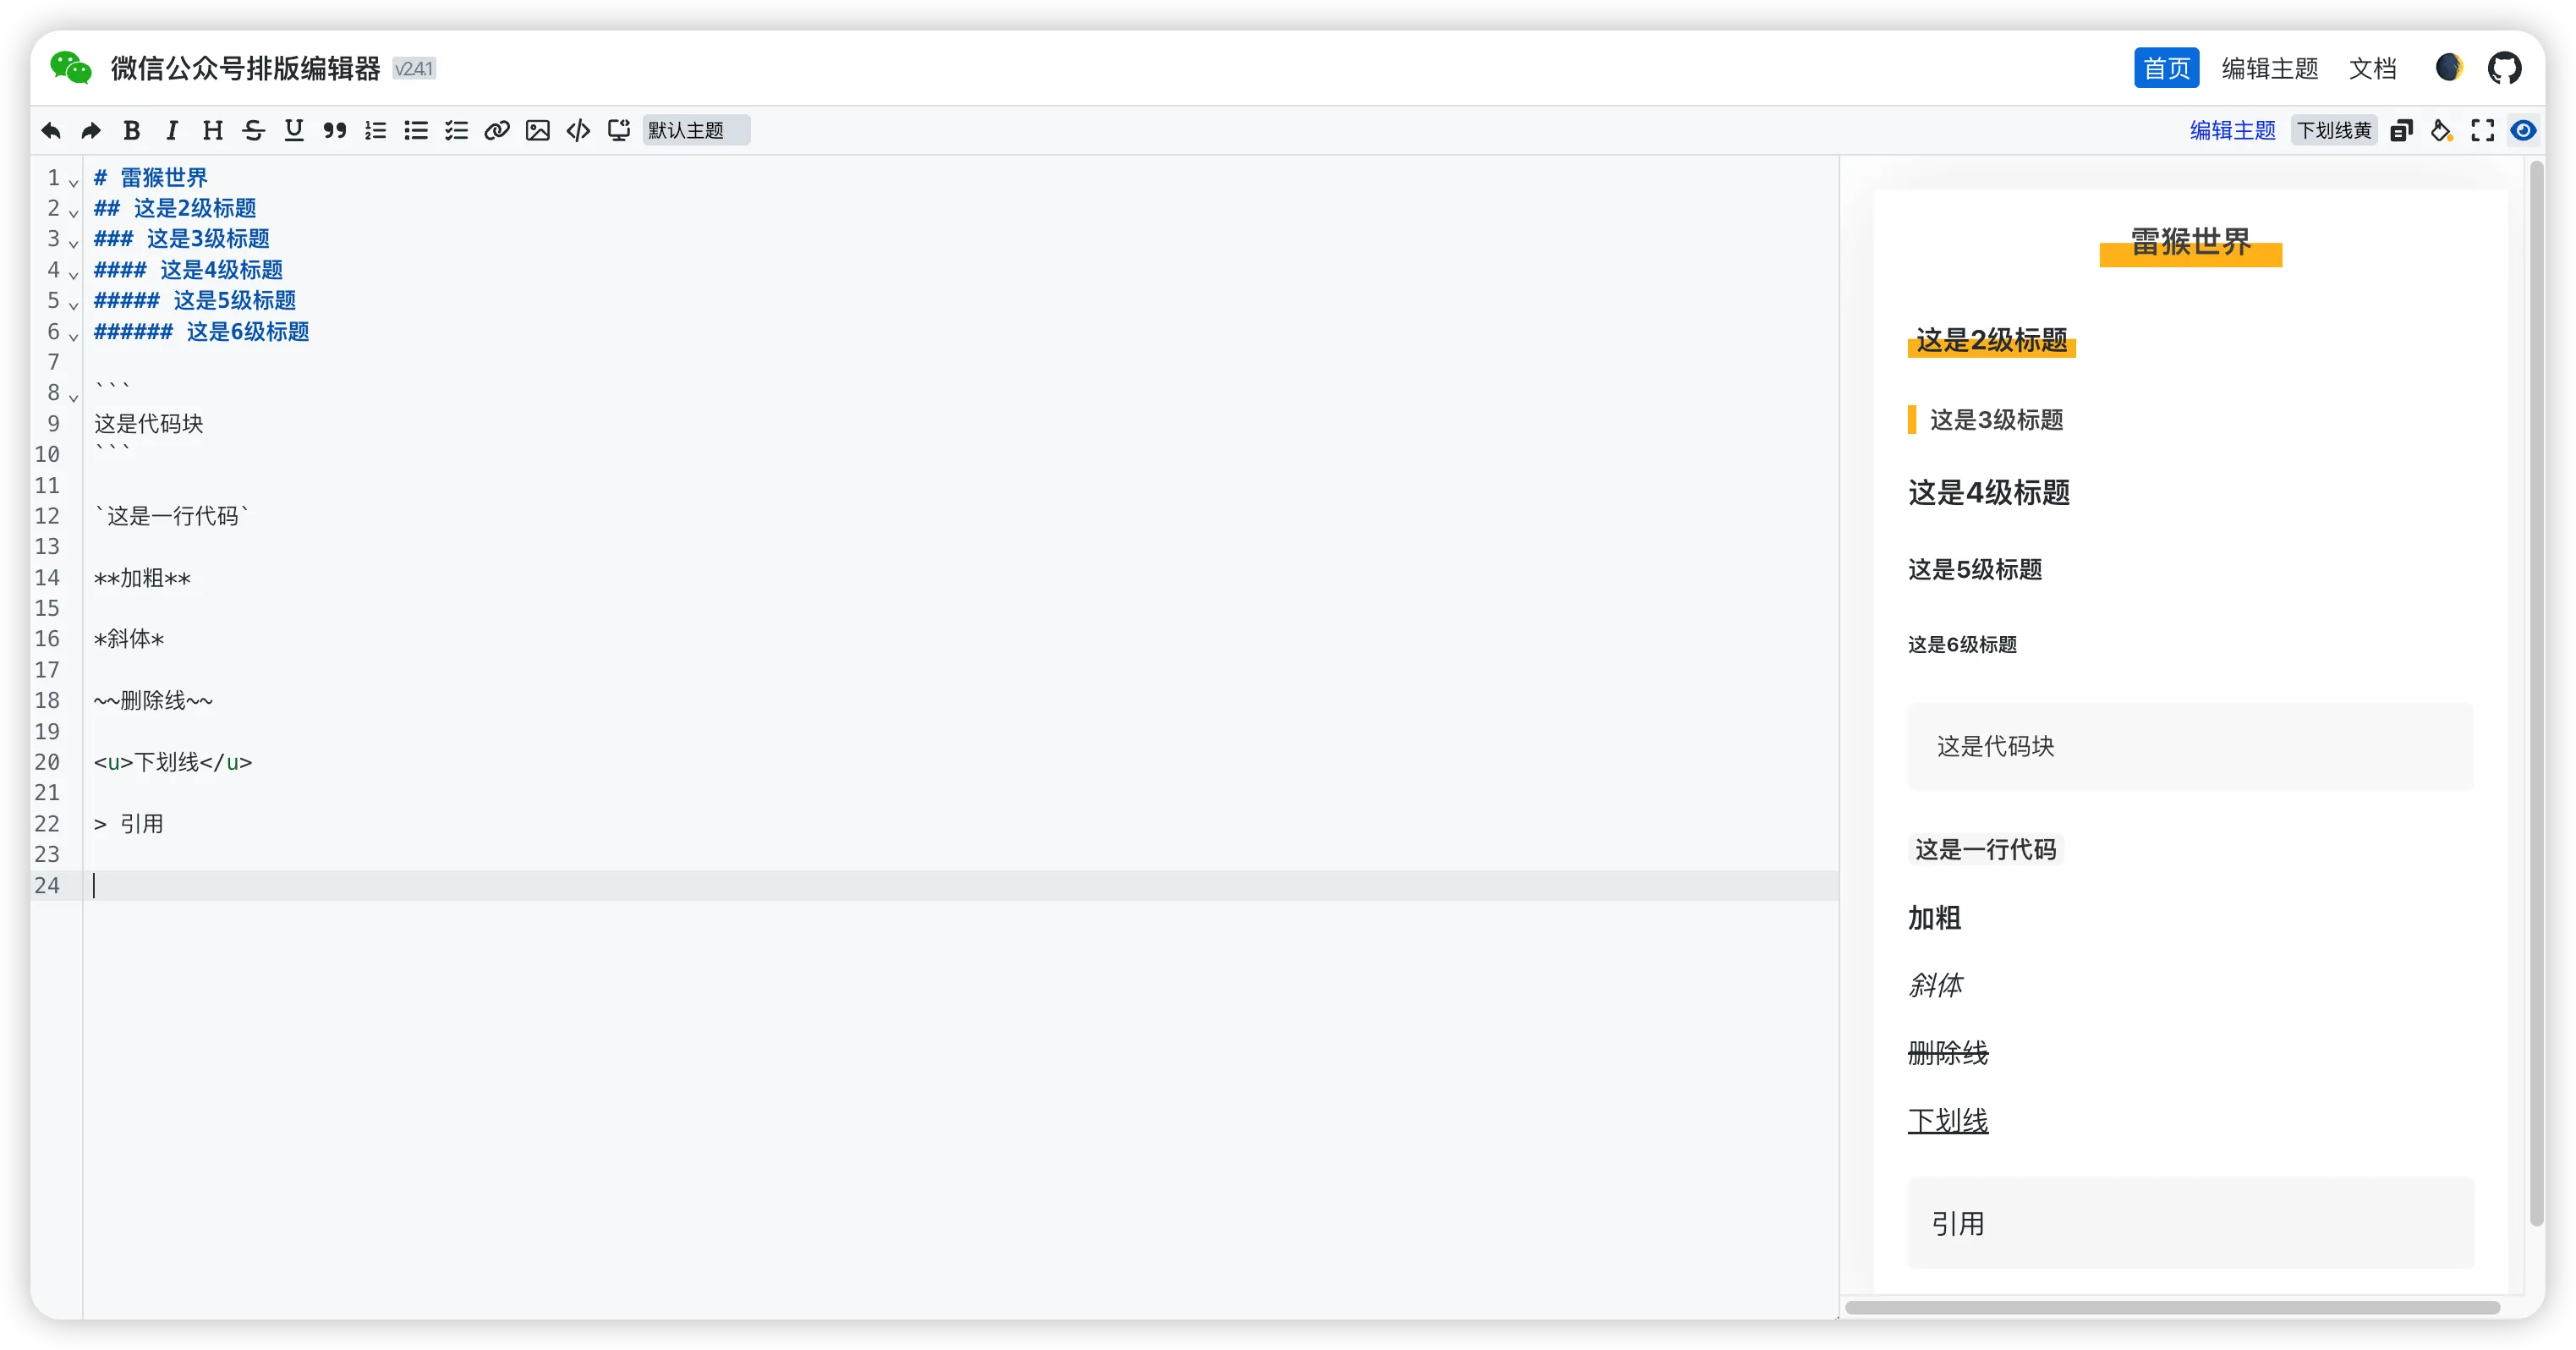2576x1350 pixels.
Task: Click editor line '~~删除线~~'
Action: [153, 700]
